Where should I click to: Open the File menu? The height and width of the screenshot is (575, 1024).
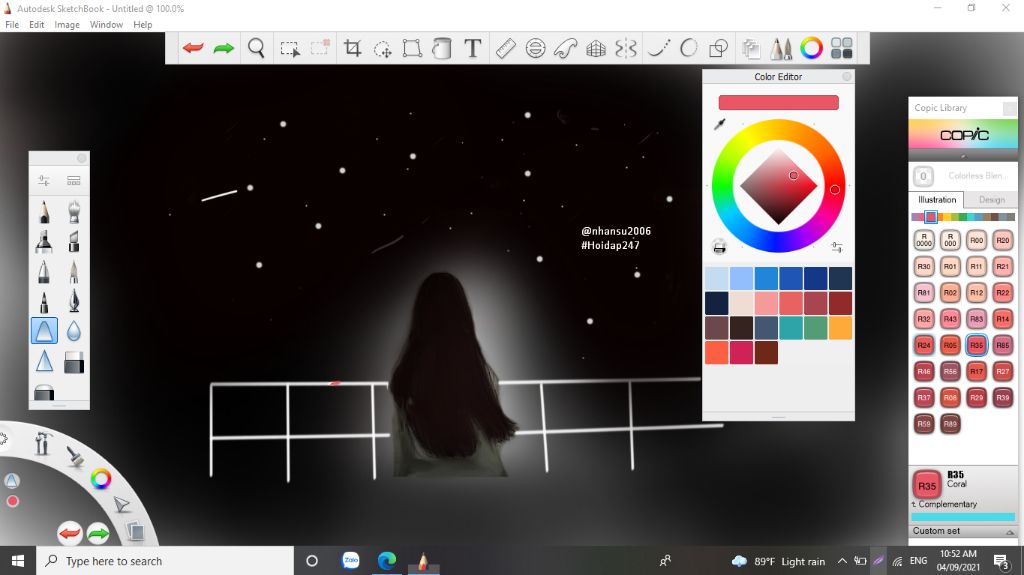click(12, 25)
